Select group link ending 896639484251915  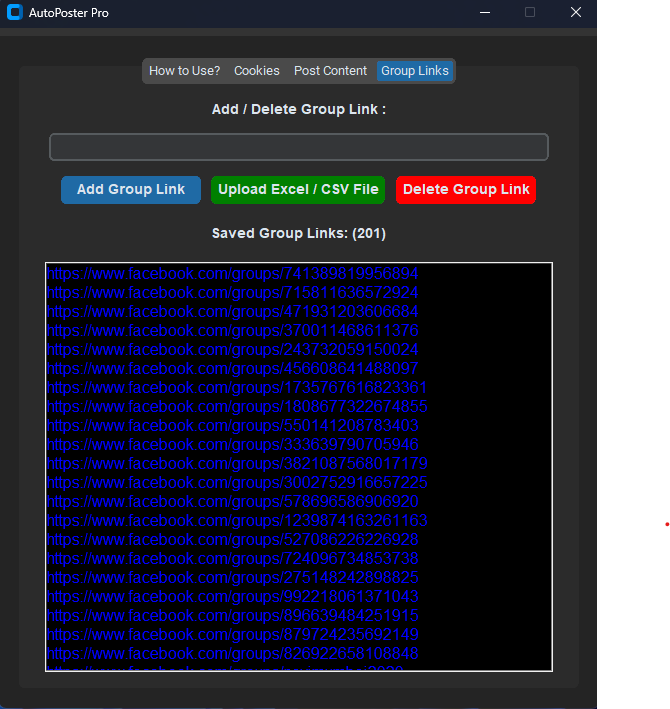pyautogui.click(x=232, y=615)
